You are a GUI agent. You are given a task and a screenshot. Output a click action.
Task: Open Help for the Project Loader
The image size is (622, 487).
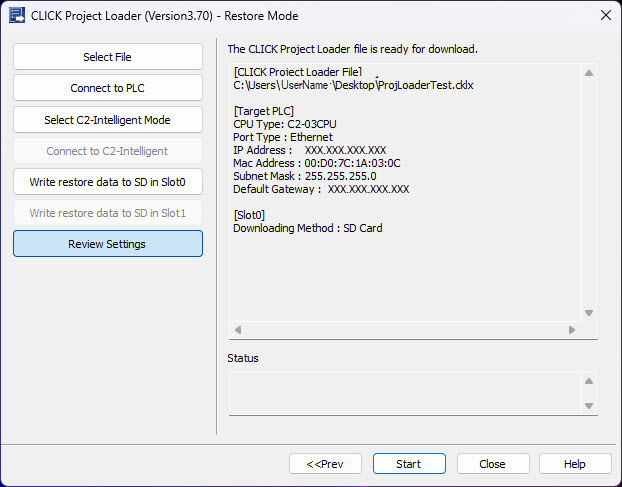click(x=575, y=464)
